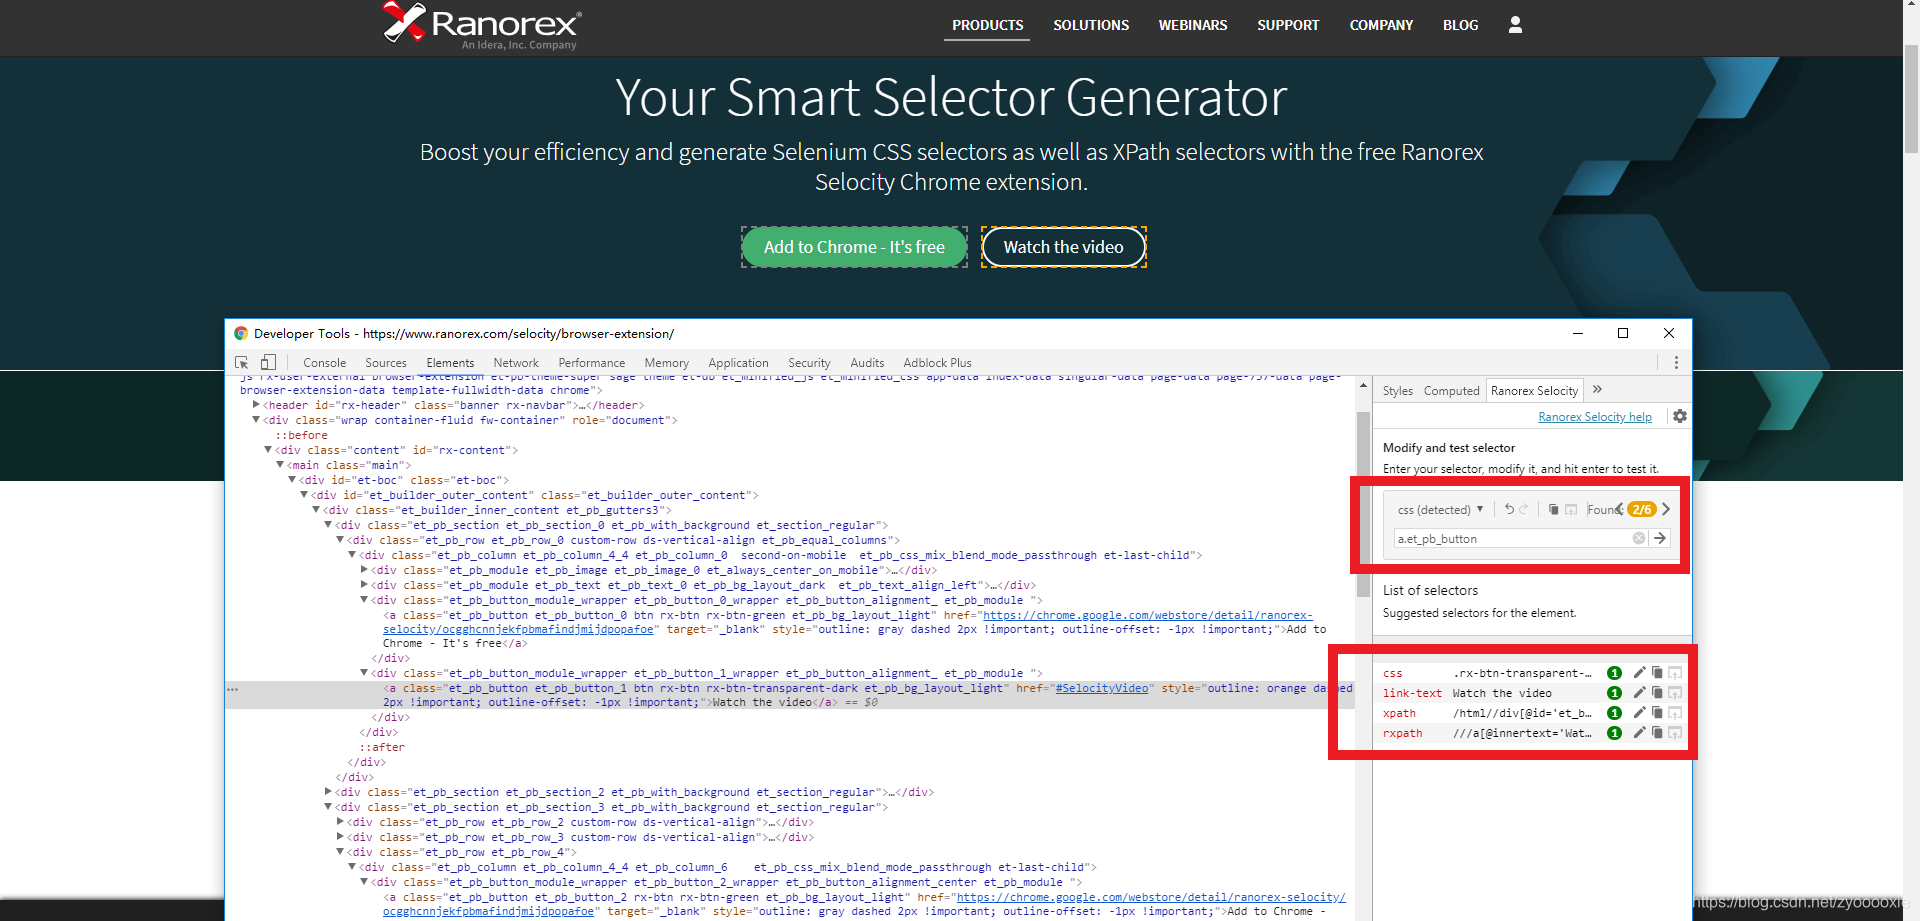This screenshot has height=921, width=1920.
Task: Open Ranorex Selocity settings gear
Action: (x=1680, y=416)
